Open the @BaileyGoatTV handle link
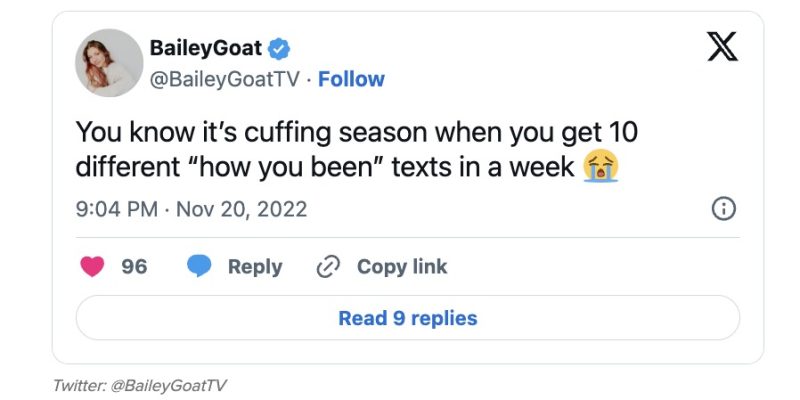 click(225, 79)
